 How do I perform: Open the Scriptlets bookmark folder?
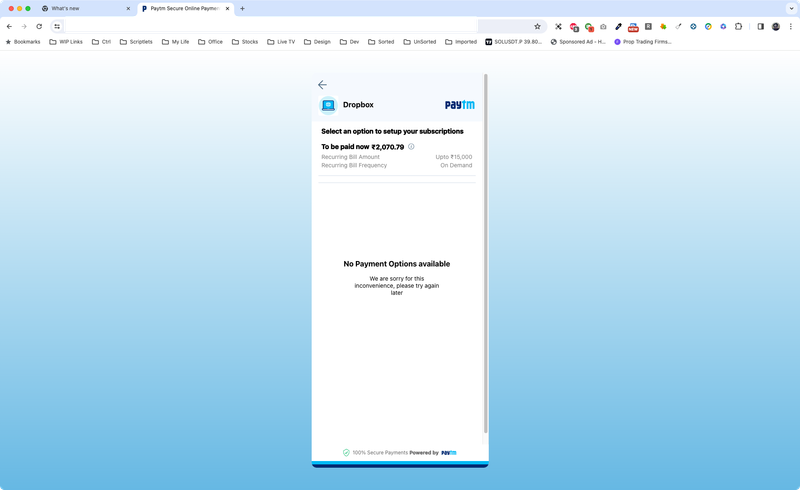pyautogui.click(x=136, y=42)
